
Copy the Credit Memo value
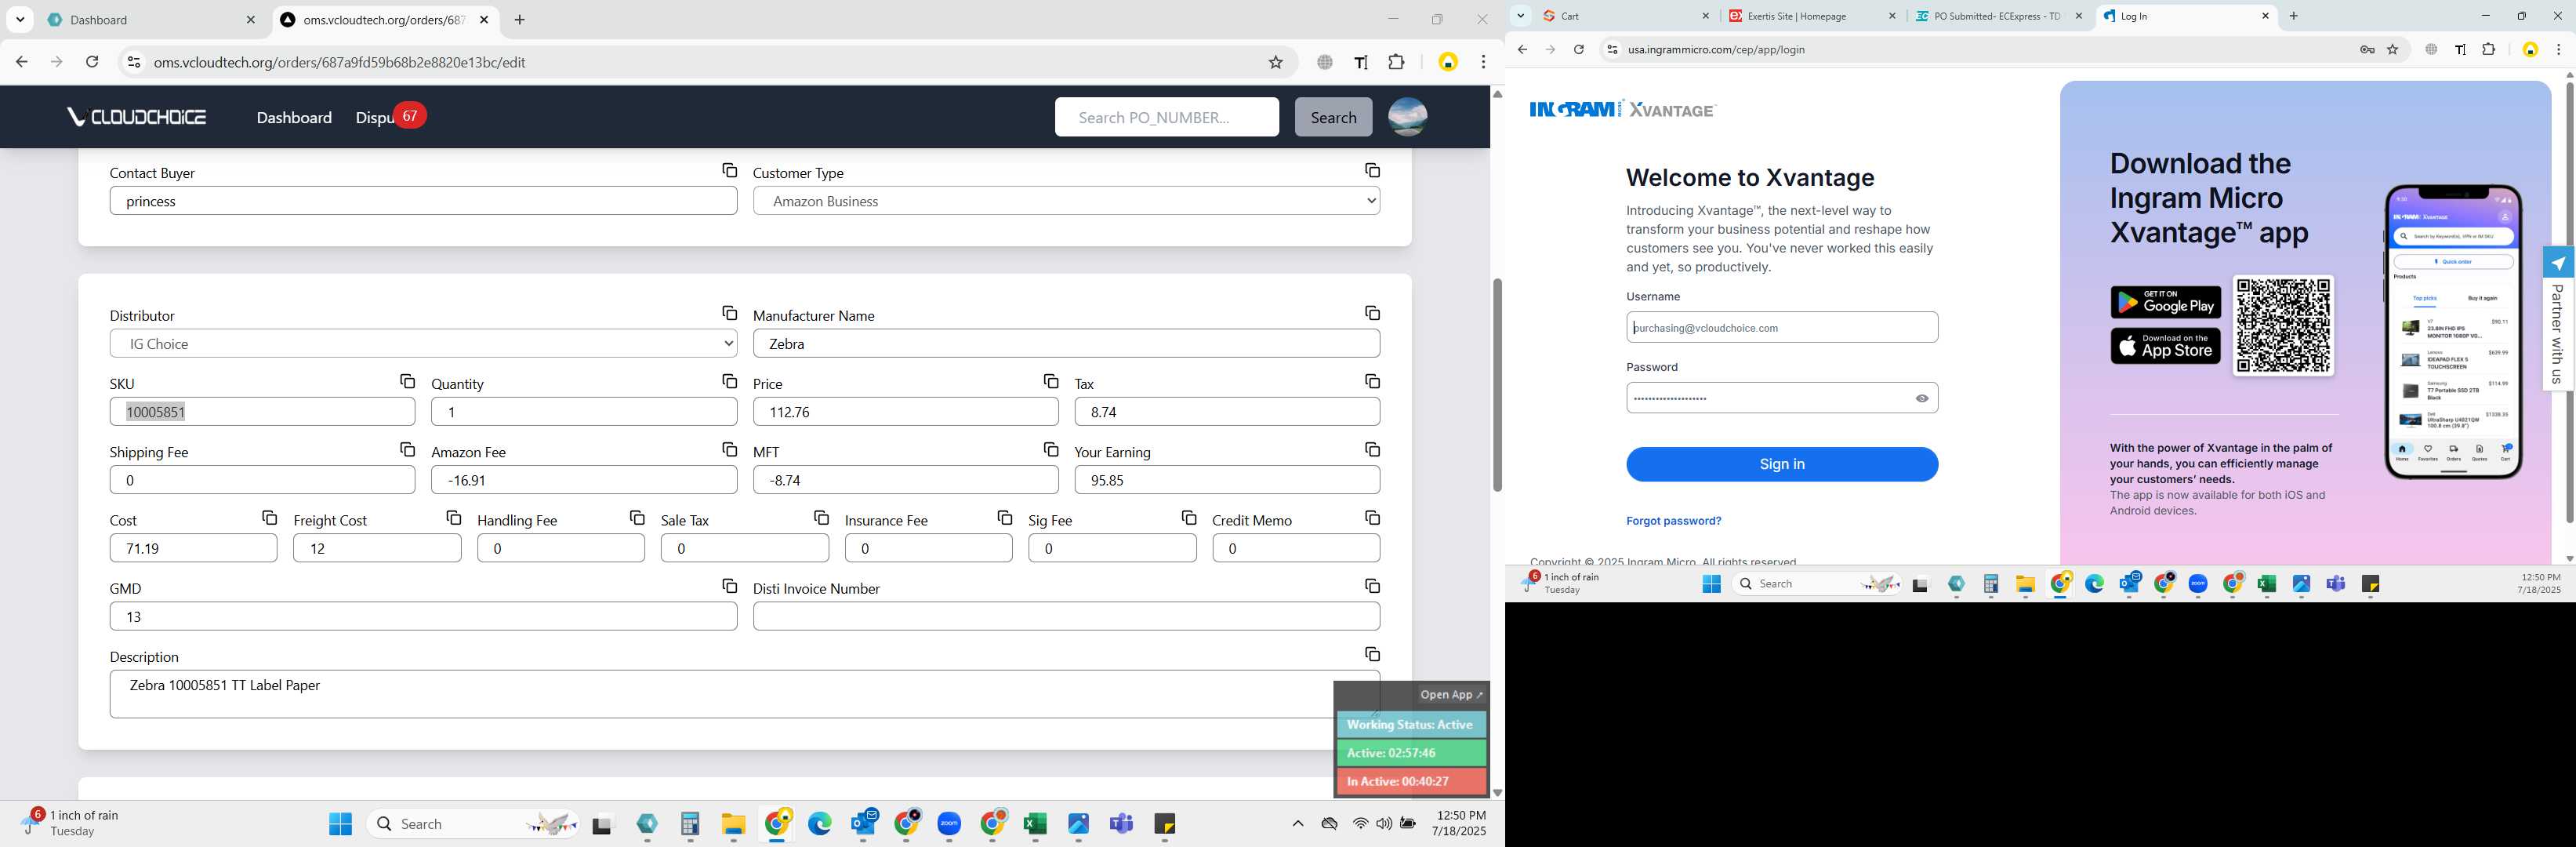(x=1372, y=518)
